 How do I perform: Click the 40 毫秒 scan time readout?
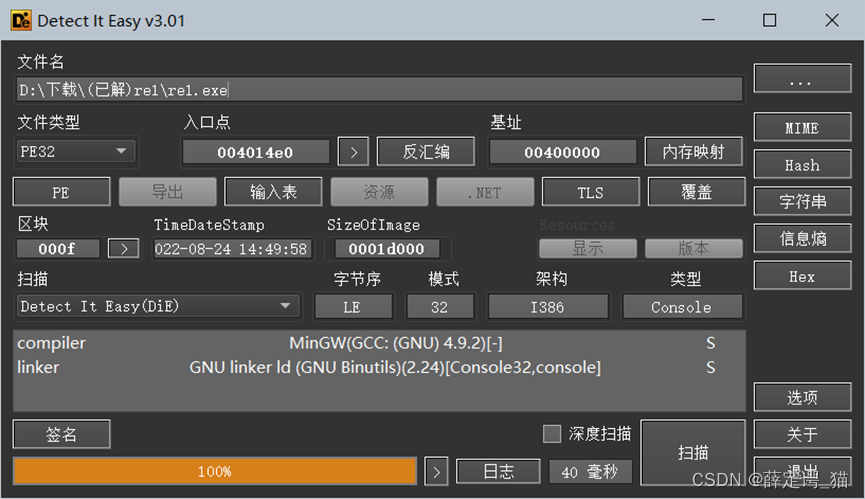590,471
